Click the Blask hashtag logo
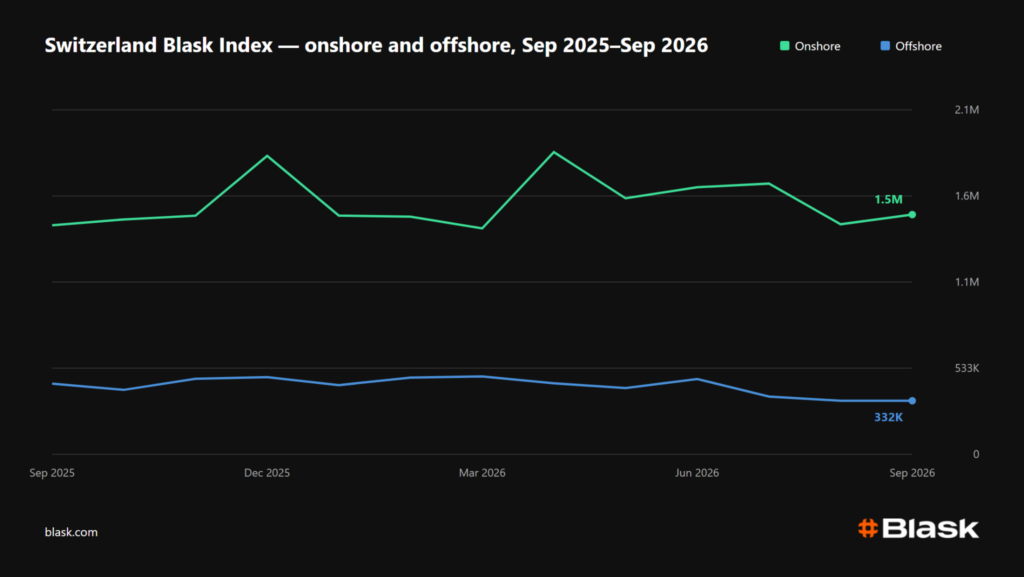 click(x=918, y=528)
